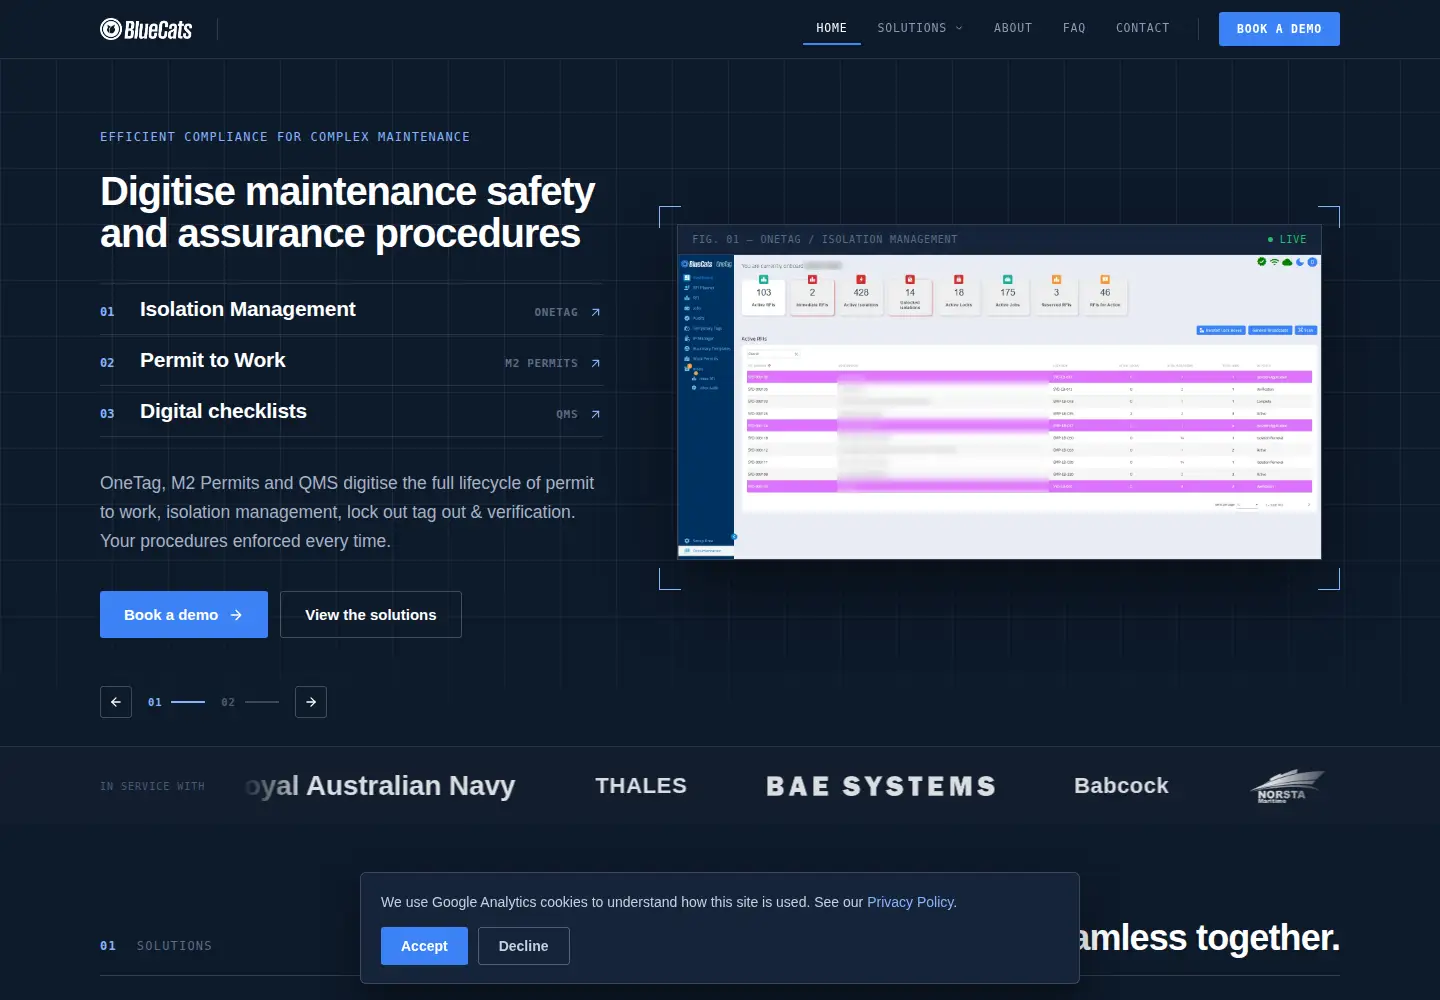Open the FAQ nav item
Image resolution: width=1440 pixels, height=1000 pixels.
click(1074, 28)
